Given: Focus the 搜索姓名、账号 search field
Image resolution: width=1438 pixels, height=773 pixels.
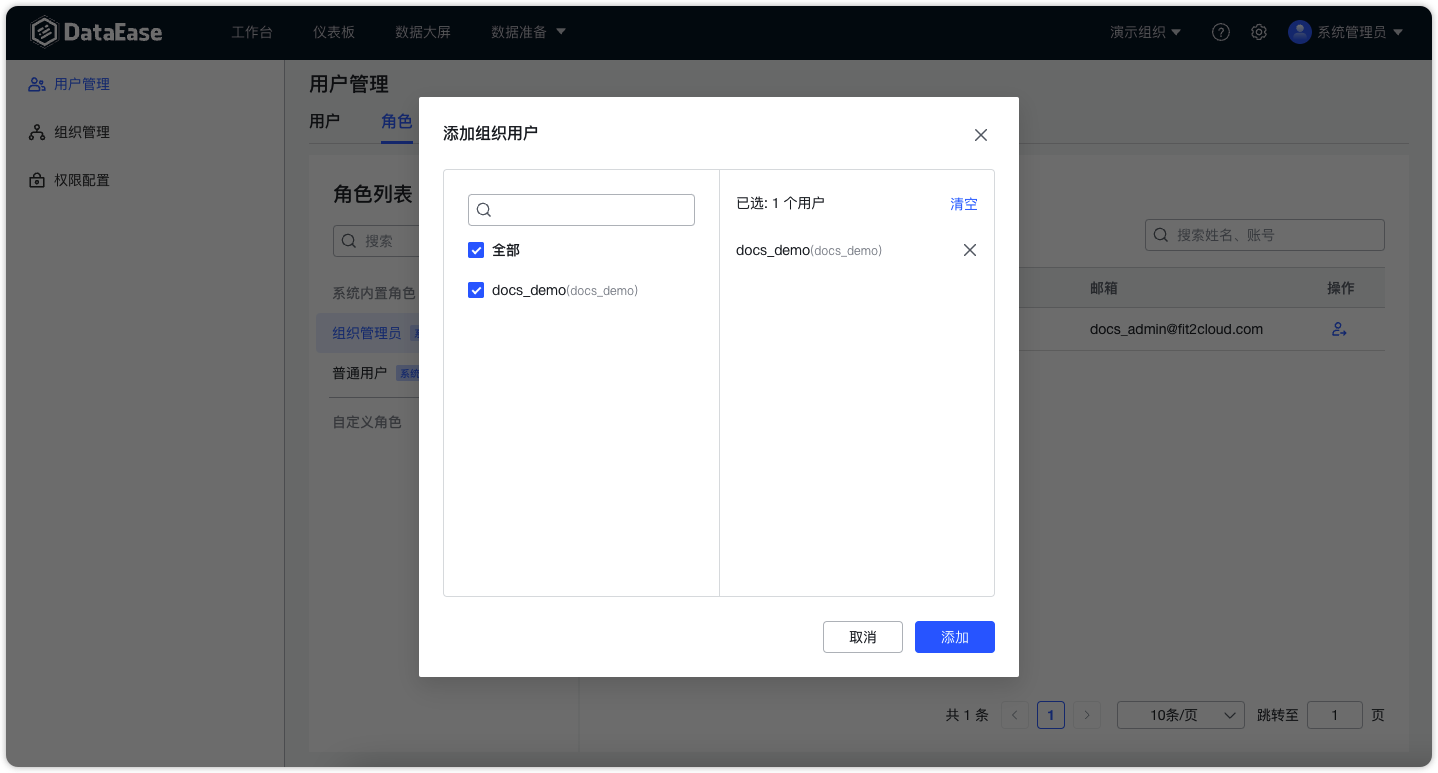Looking at the screenshot, I should [1265, 235].
